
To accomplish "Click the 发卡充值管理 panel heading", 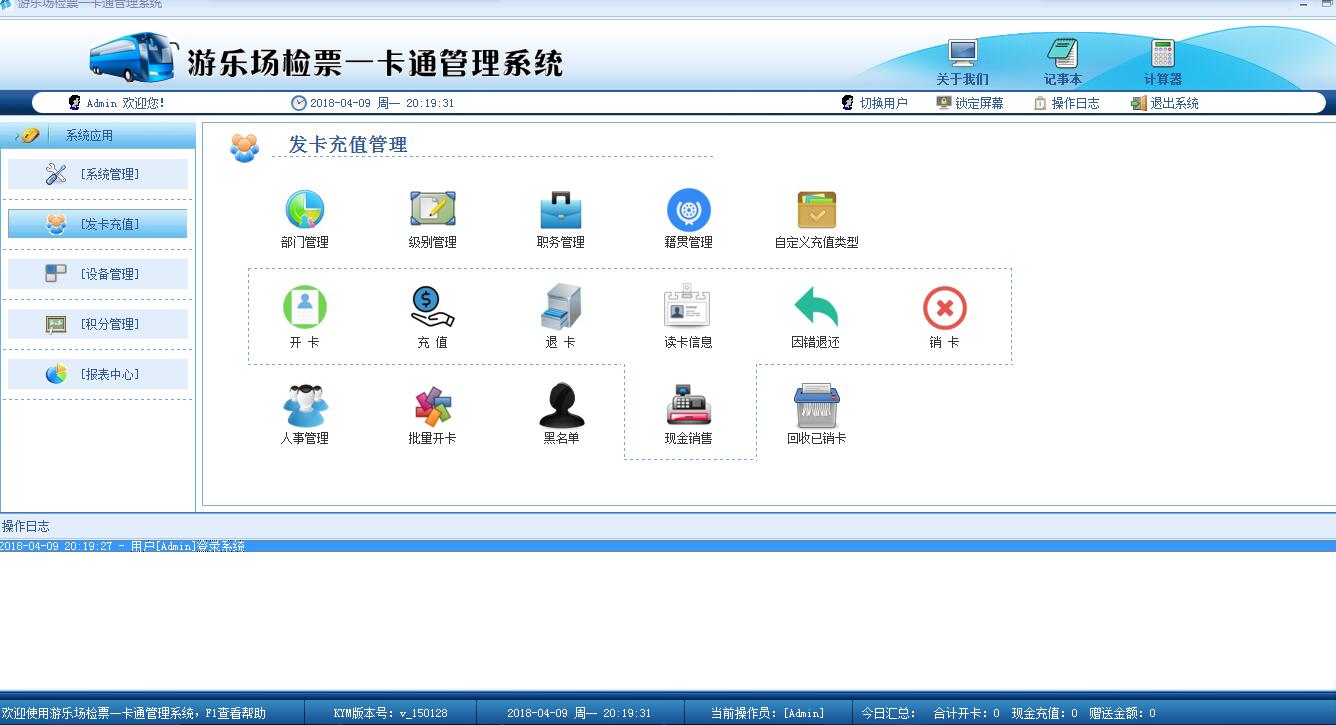I will point(348,145).
